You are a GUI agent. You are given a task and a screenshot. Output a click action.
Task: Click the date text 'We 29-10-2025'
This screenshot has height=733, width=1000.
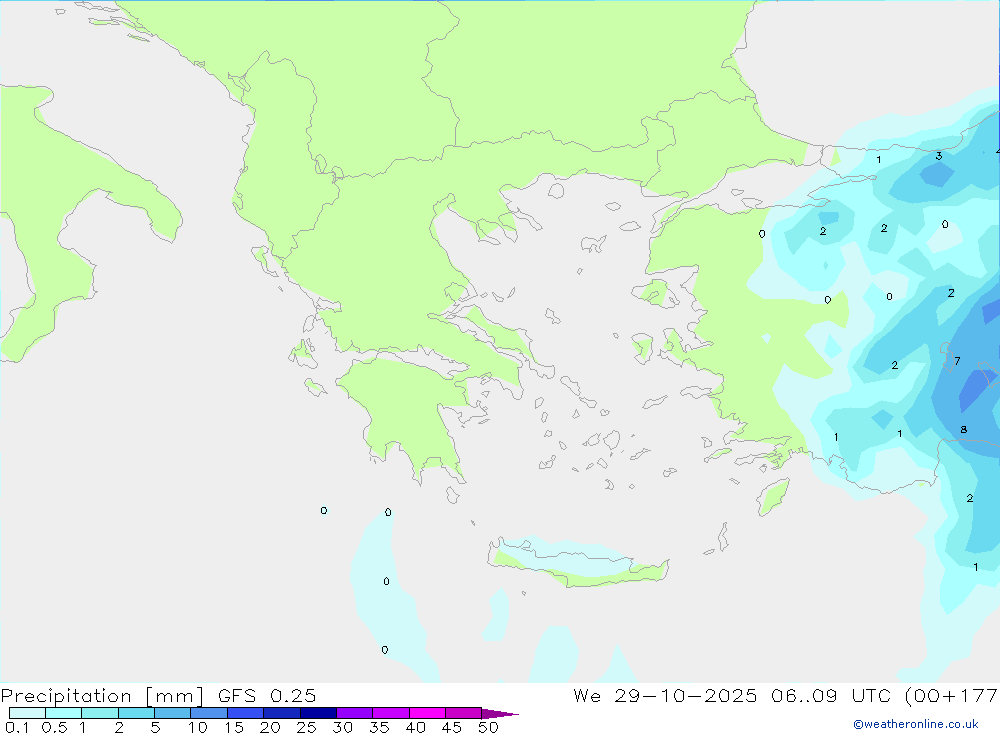(x=665, y=695)
